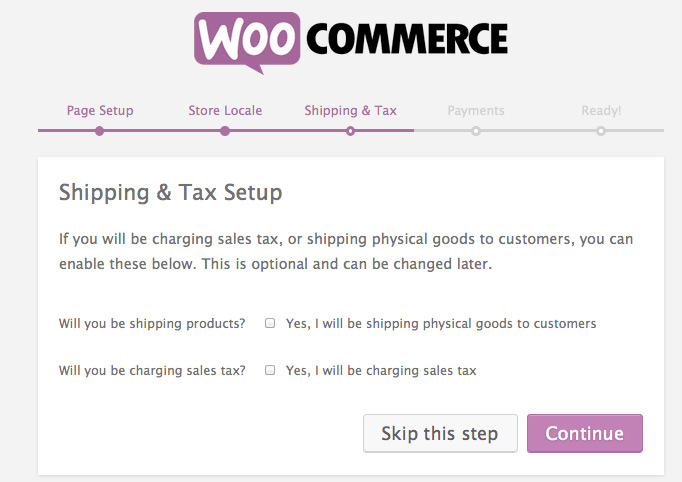682x482 pixels.
Task: Click the Ready! step dot
Action: tap(601, 130)
